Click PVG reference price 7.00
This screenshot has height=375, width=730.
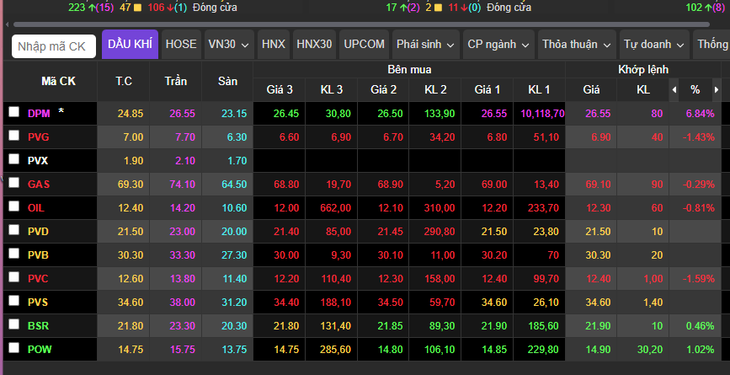pyautogui.click(x=133, y=137)
